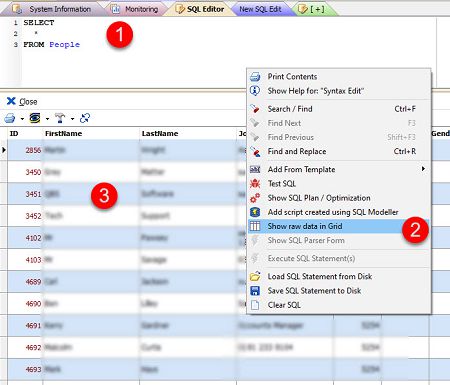Click the red bug Test SQL icon
This screenshot has width=450, height=385.
pos(255,184)
